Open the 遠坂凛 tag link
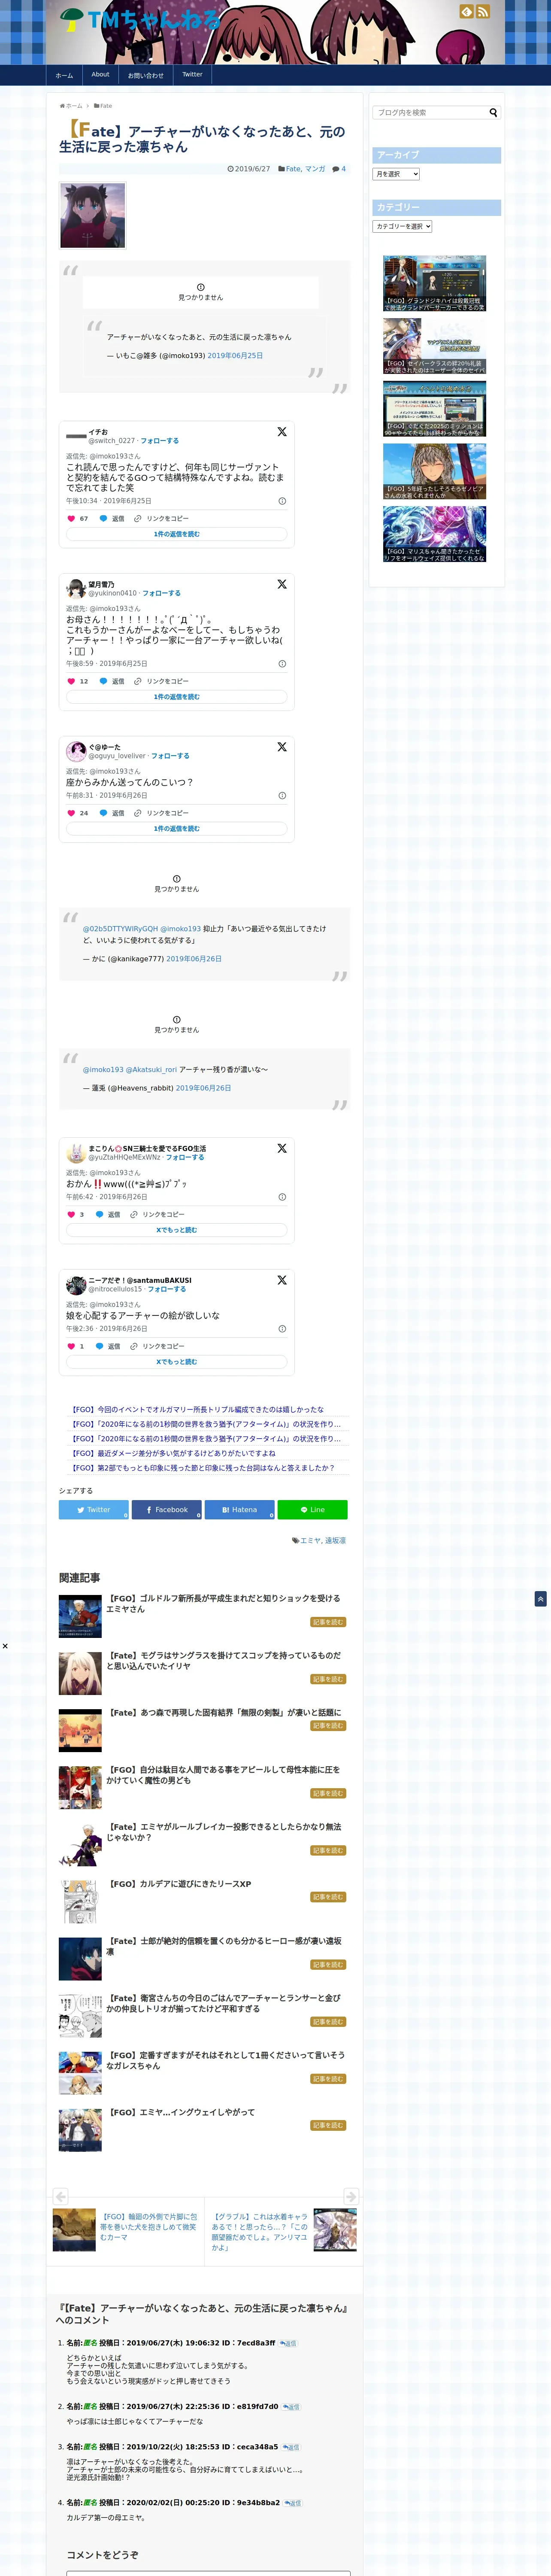This screenshot has width=551, height=2576. pyautogui.click(x=336, y=1541)
